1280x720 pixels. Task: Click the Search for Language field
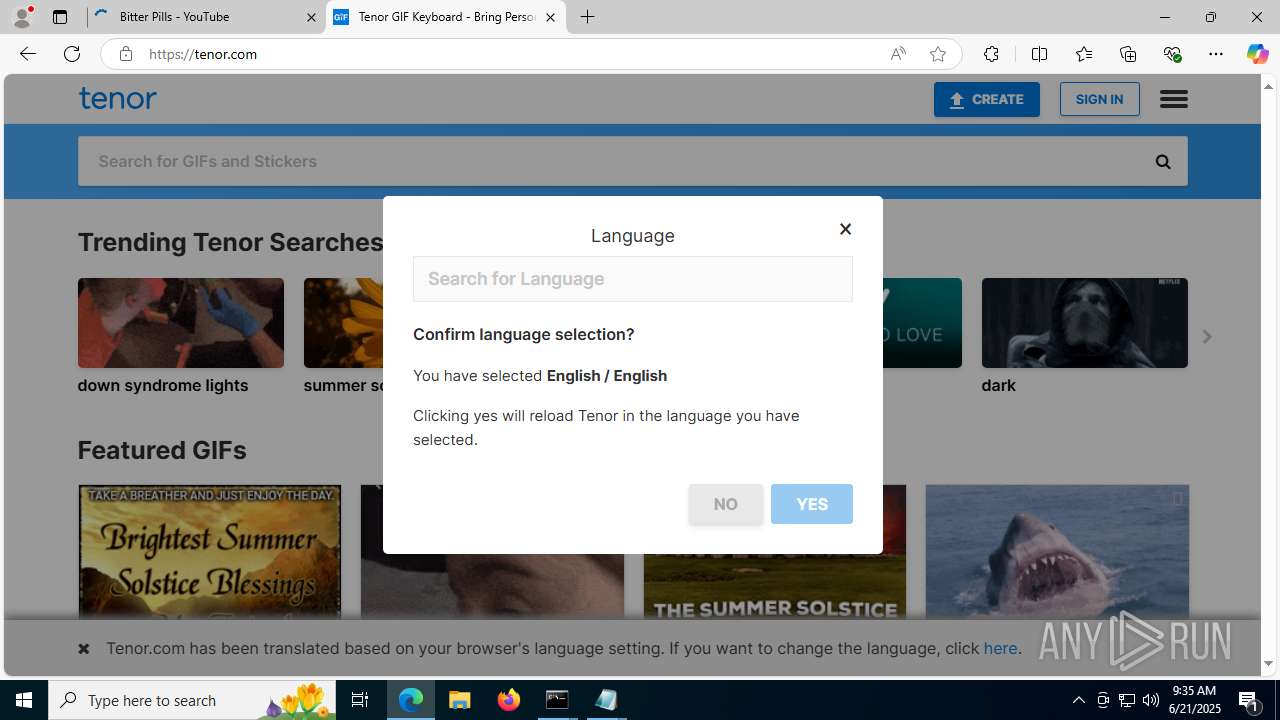(x=632, y=279)
